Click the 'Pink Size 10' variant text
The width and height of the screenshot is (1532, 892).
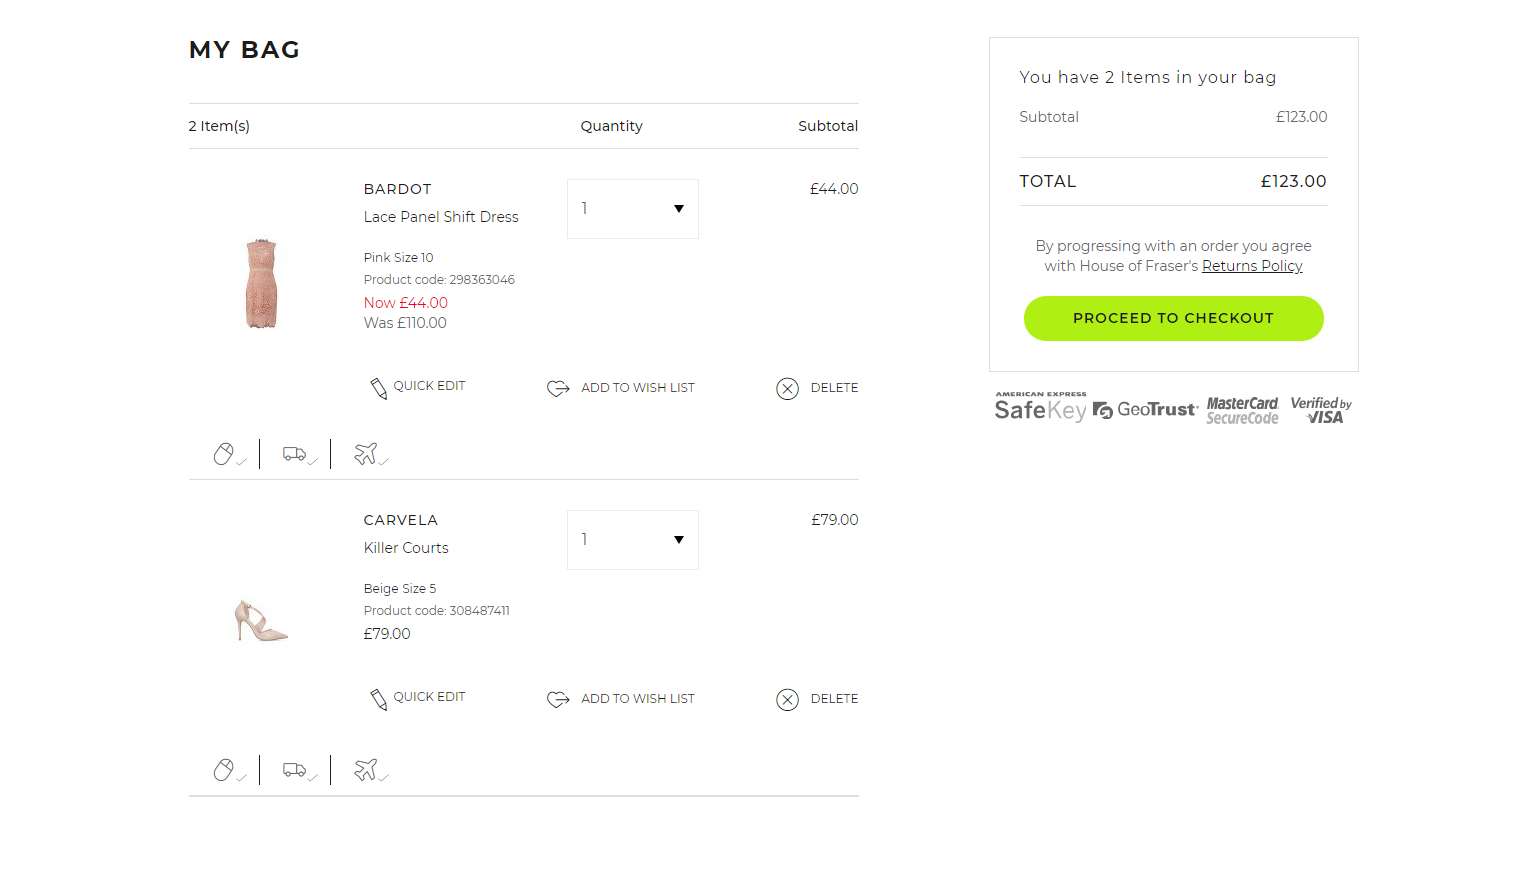tap(399, 258)
